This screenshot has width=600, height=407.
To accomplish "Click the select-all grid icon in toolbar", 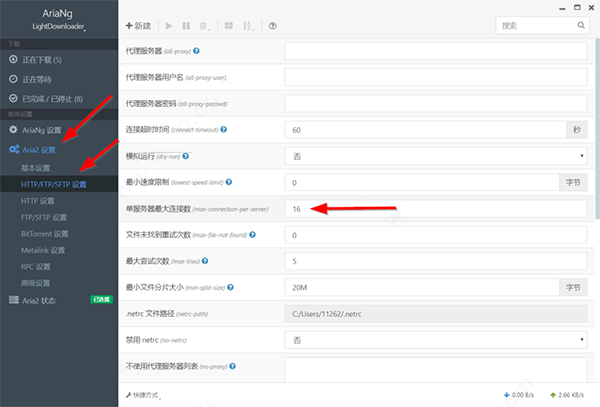I will click(229, 26).
